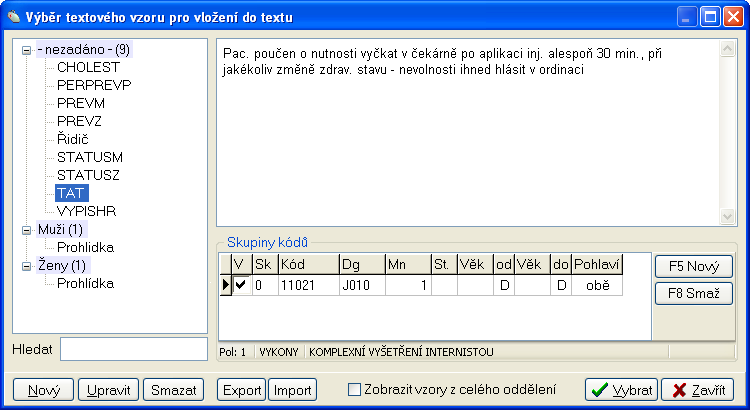Viewport: 750px width, 410px height.
Task: Click the Export button
Action: (242, 390)
